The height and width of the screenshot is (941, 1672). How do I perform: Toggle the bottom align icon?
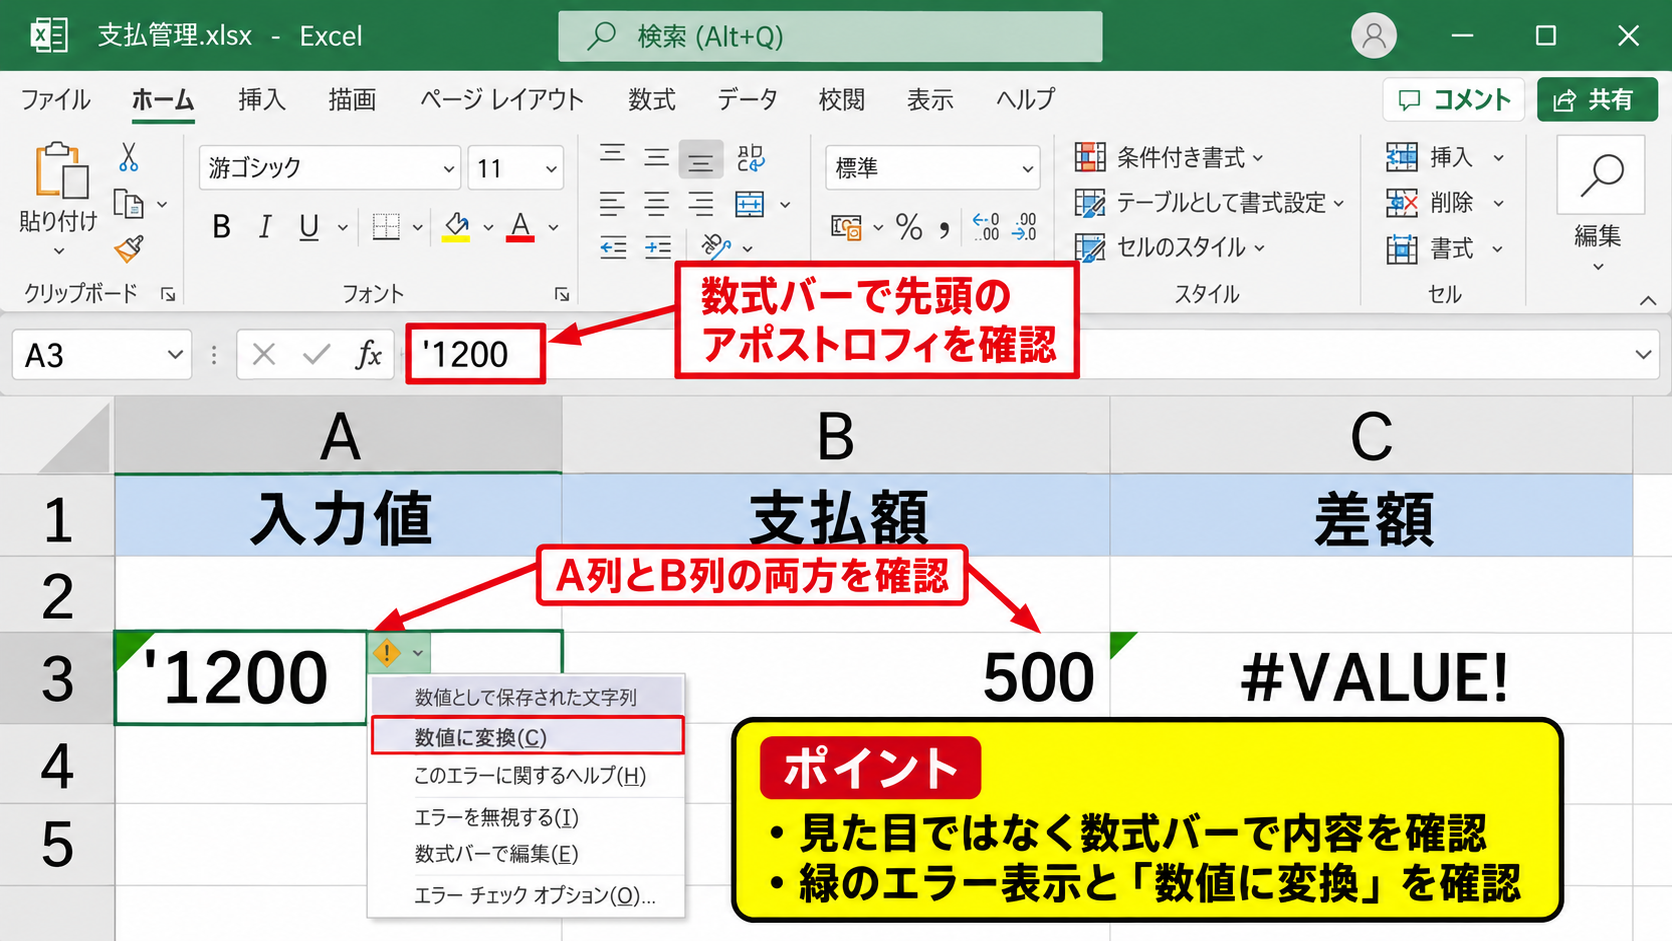tap(700, 159)
